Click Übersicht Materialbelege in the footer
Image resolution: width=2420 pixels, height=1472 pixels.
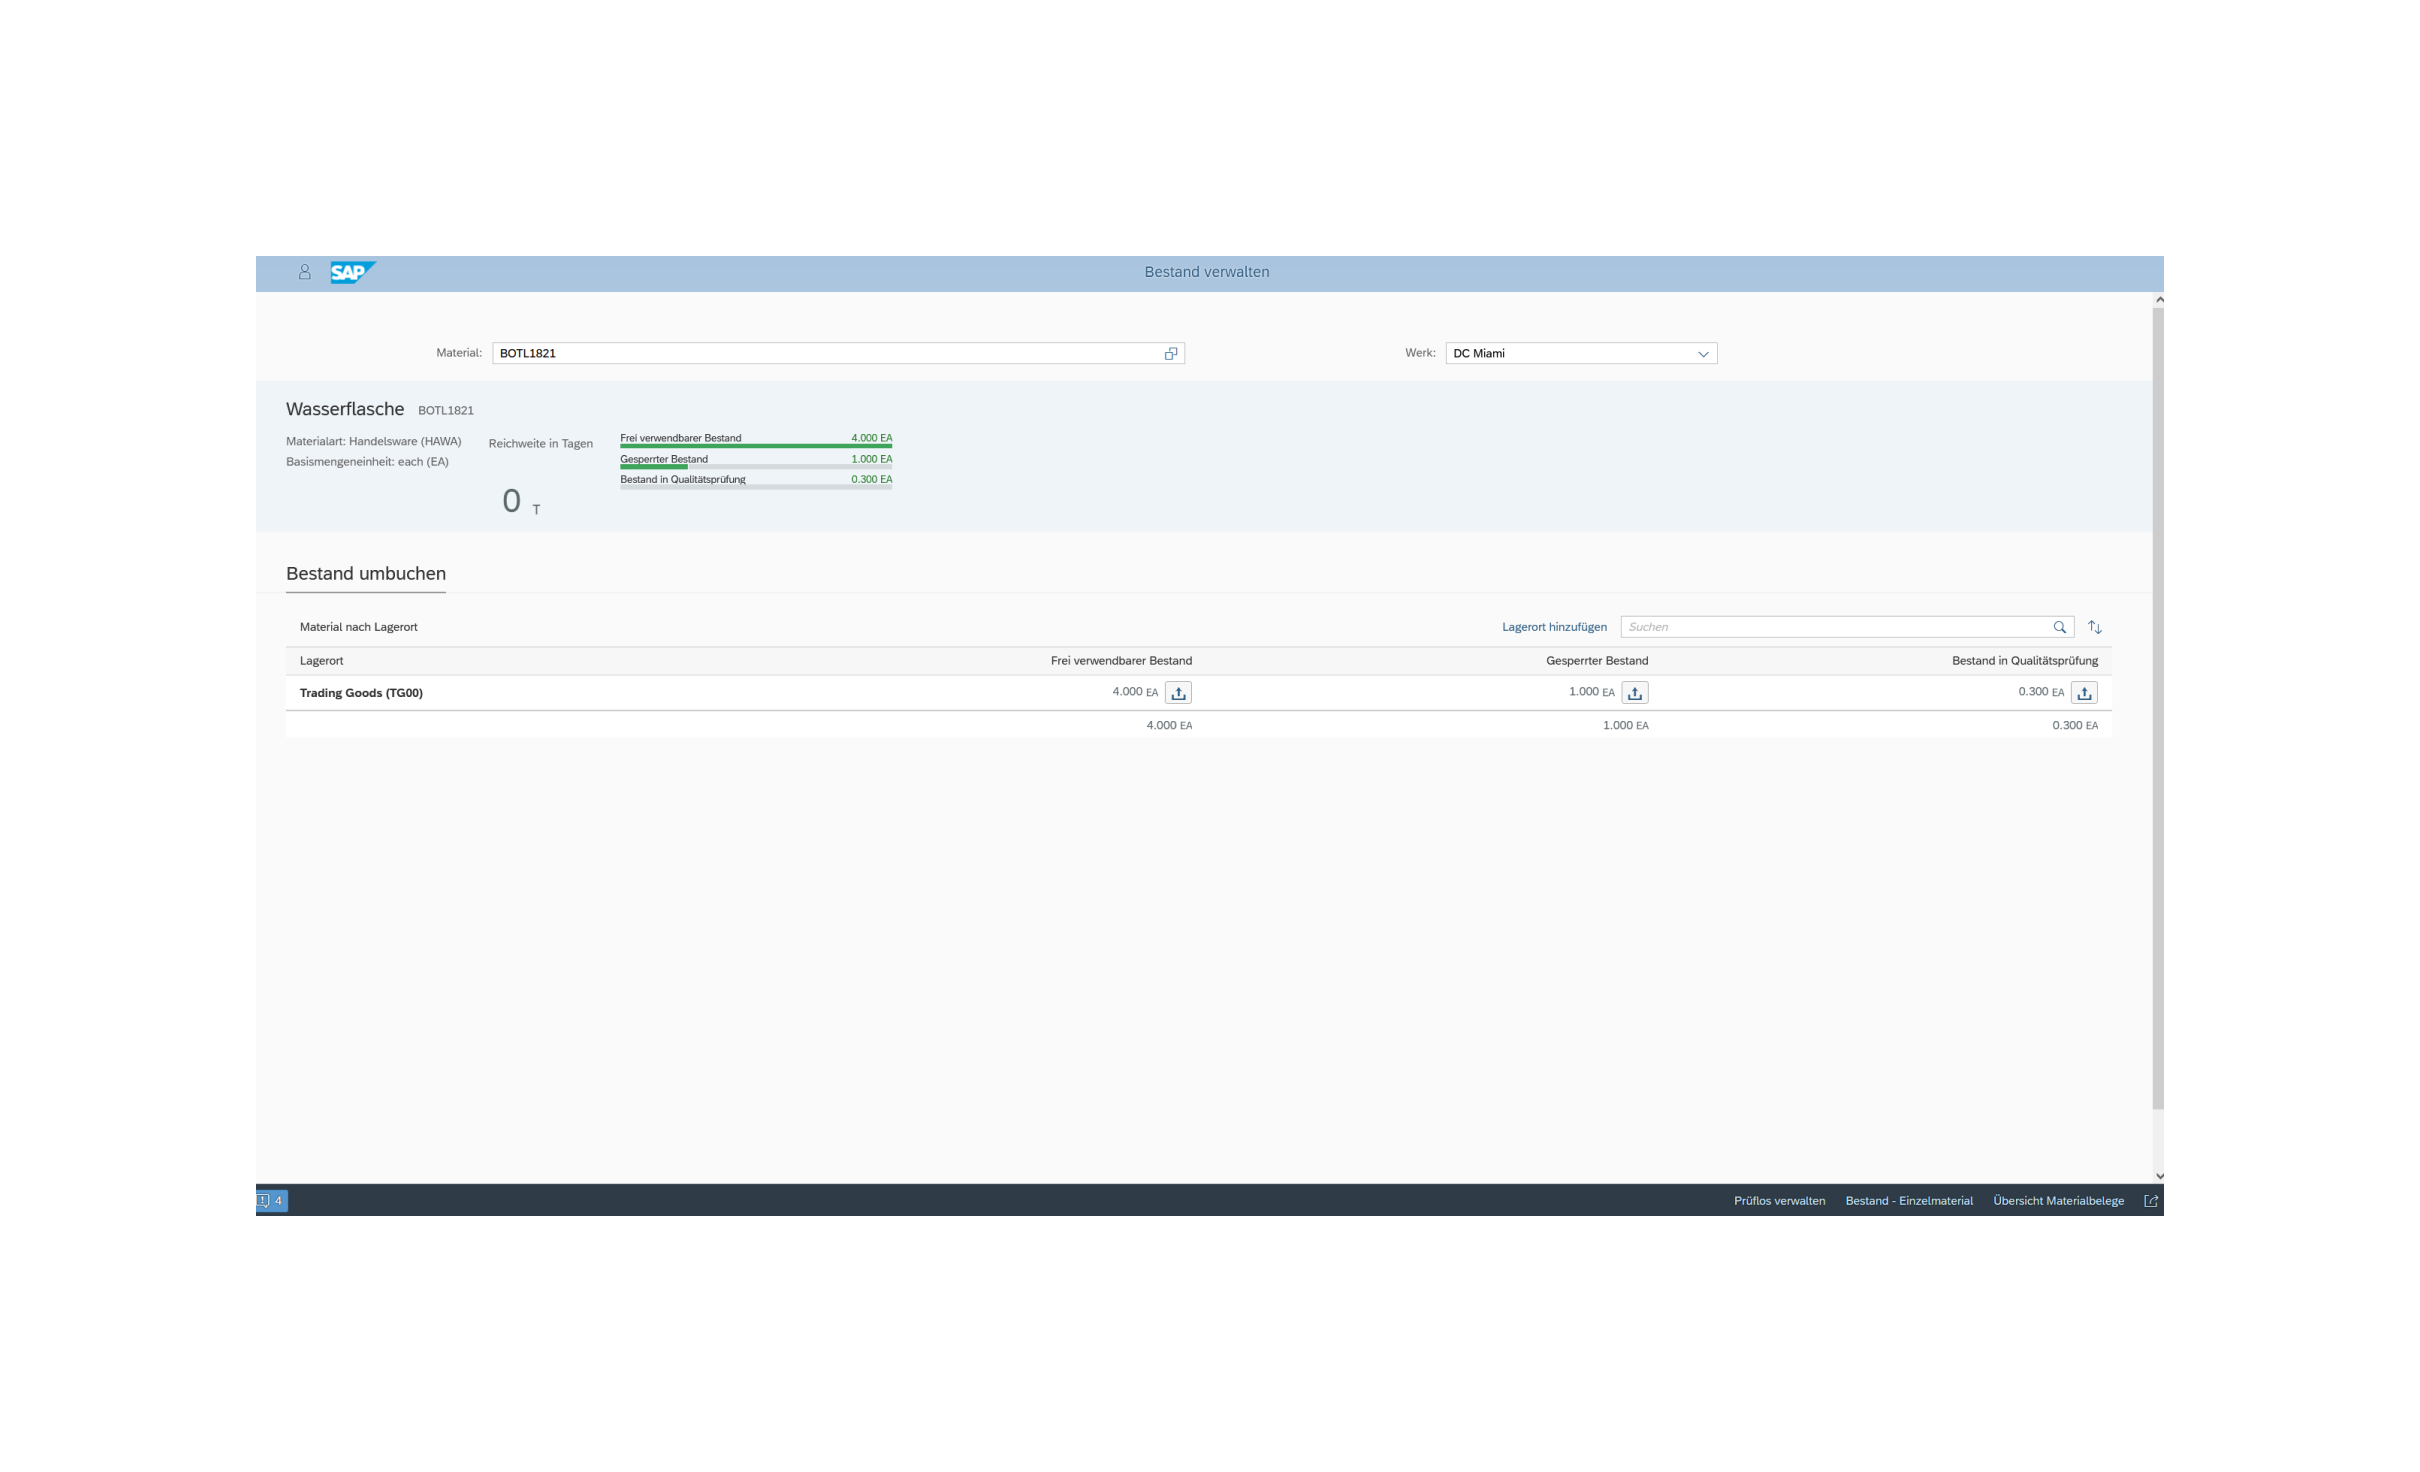2058,1201
